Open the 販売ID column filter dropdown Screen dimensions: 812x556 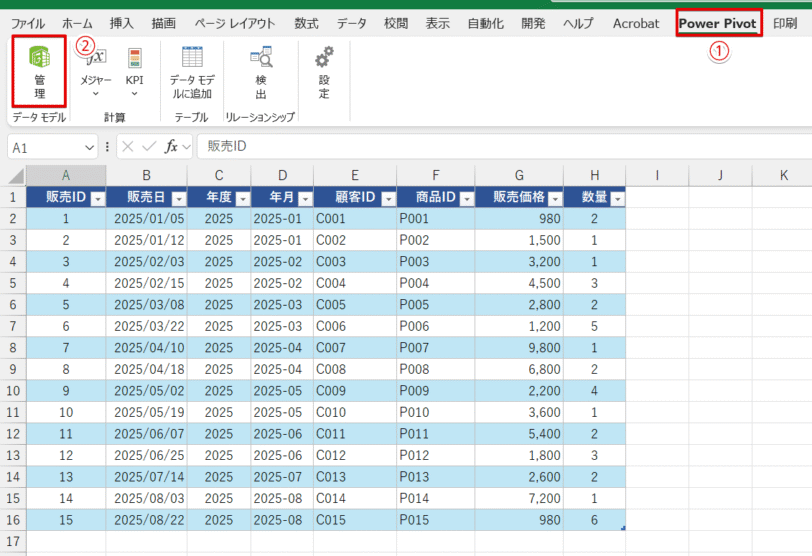coord(97,198)
